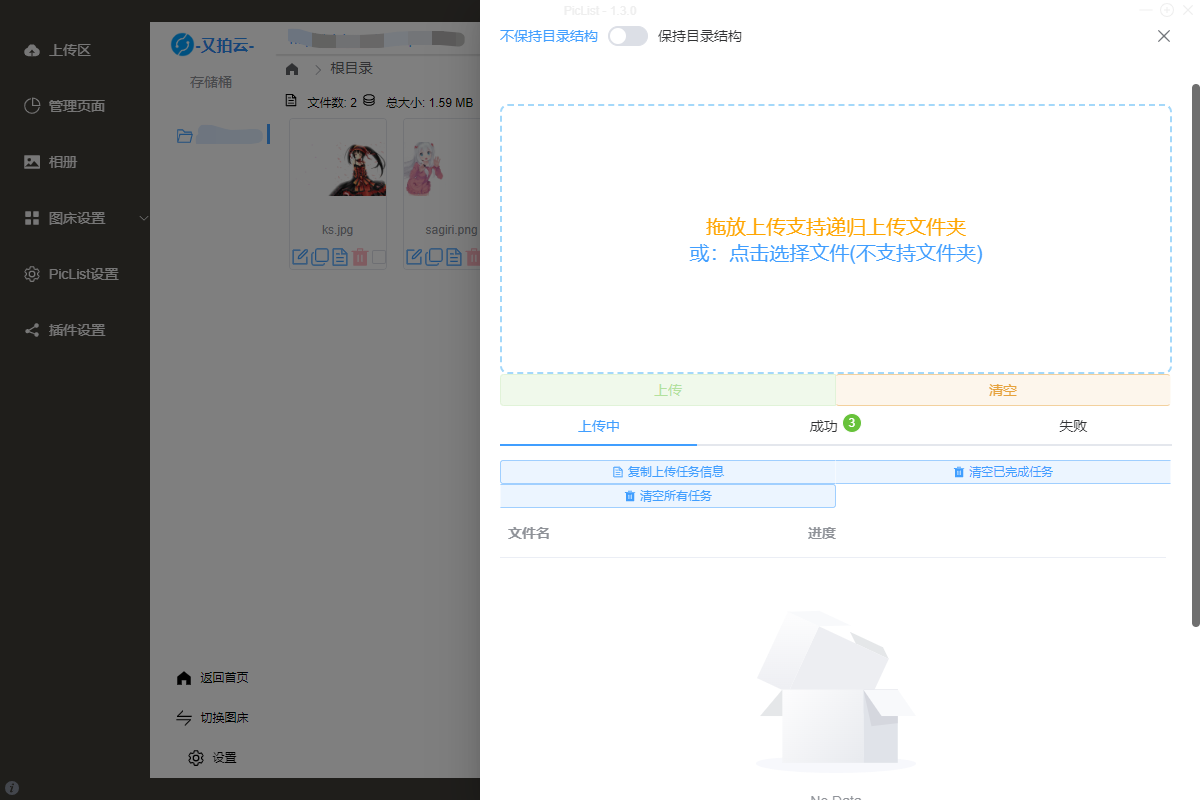Delete ks.jpg with the red trash icon

[x=360, y=257]
